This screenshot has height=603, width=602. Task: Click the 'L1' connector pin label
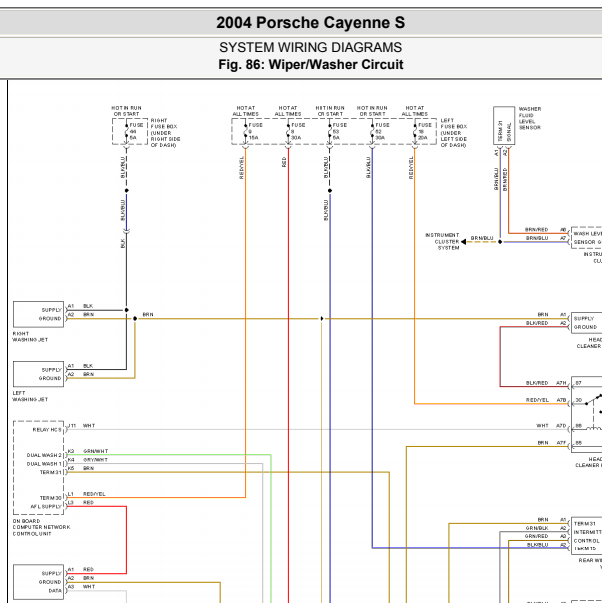71,494
